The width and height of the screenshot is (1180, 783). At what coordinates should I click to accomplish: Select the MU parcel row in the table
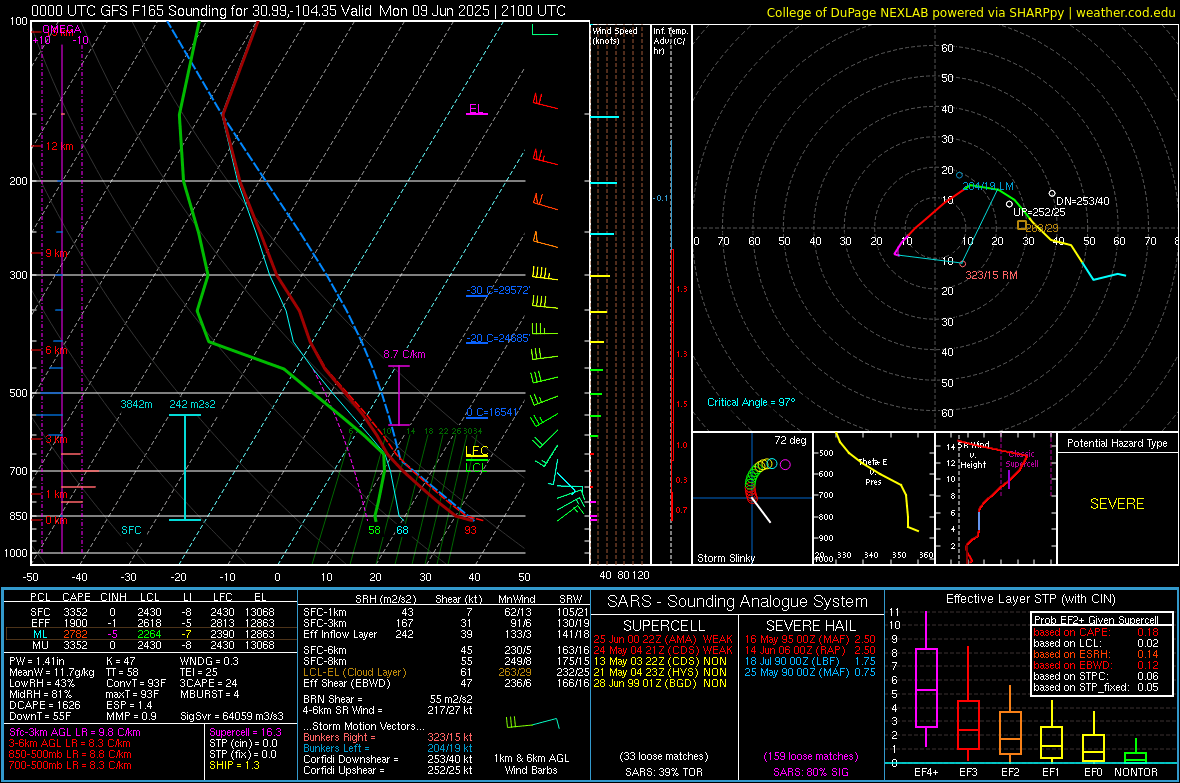point(151,644)
